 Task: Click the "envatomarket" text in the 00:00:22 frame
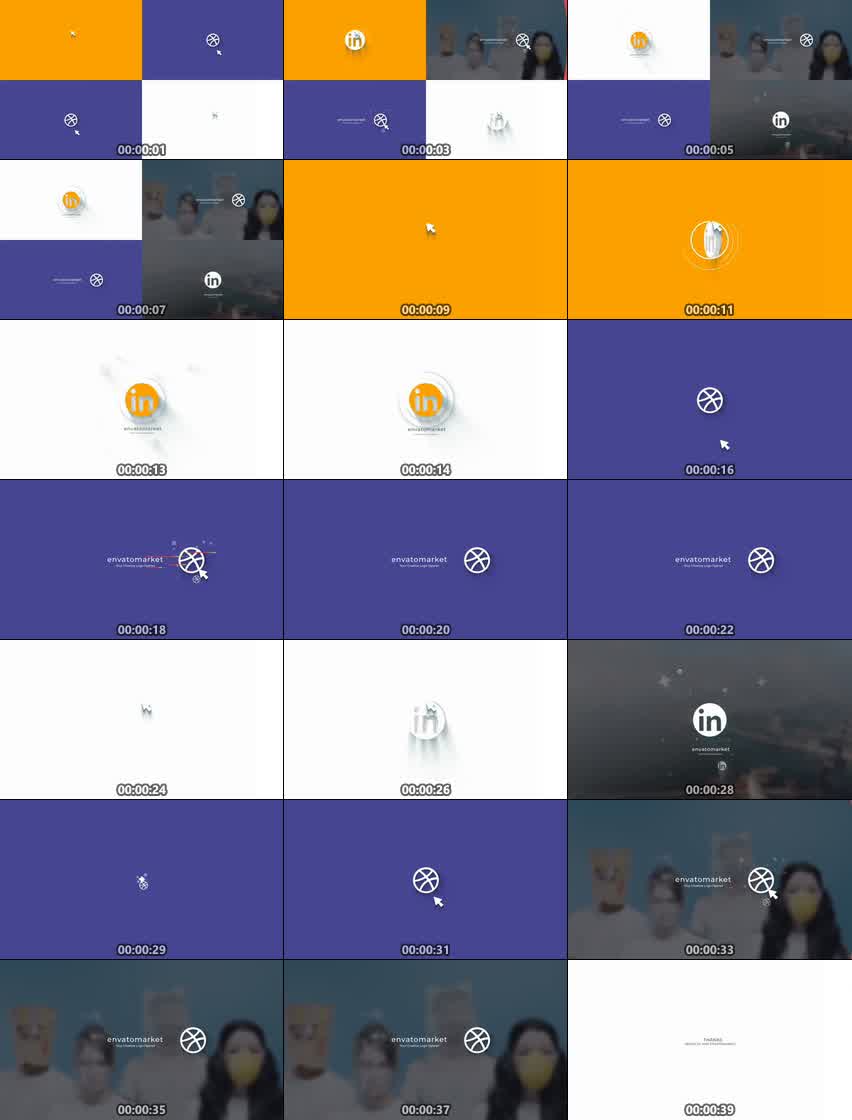coord(703,559)
